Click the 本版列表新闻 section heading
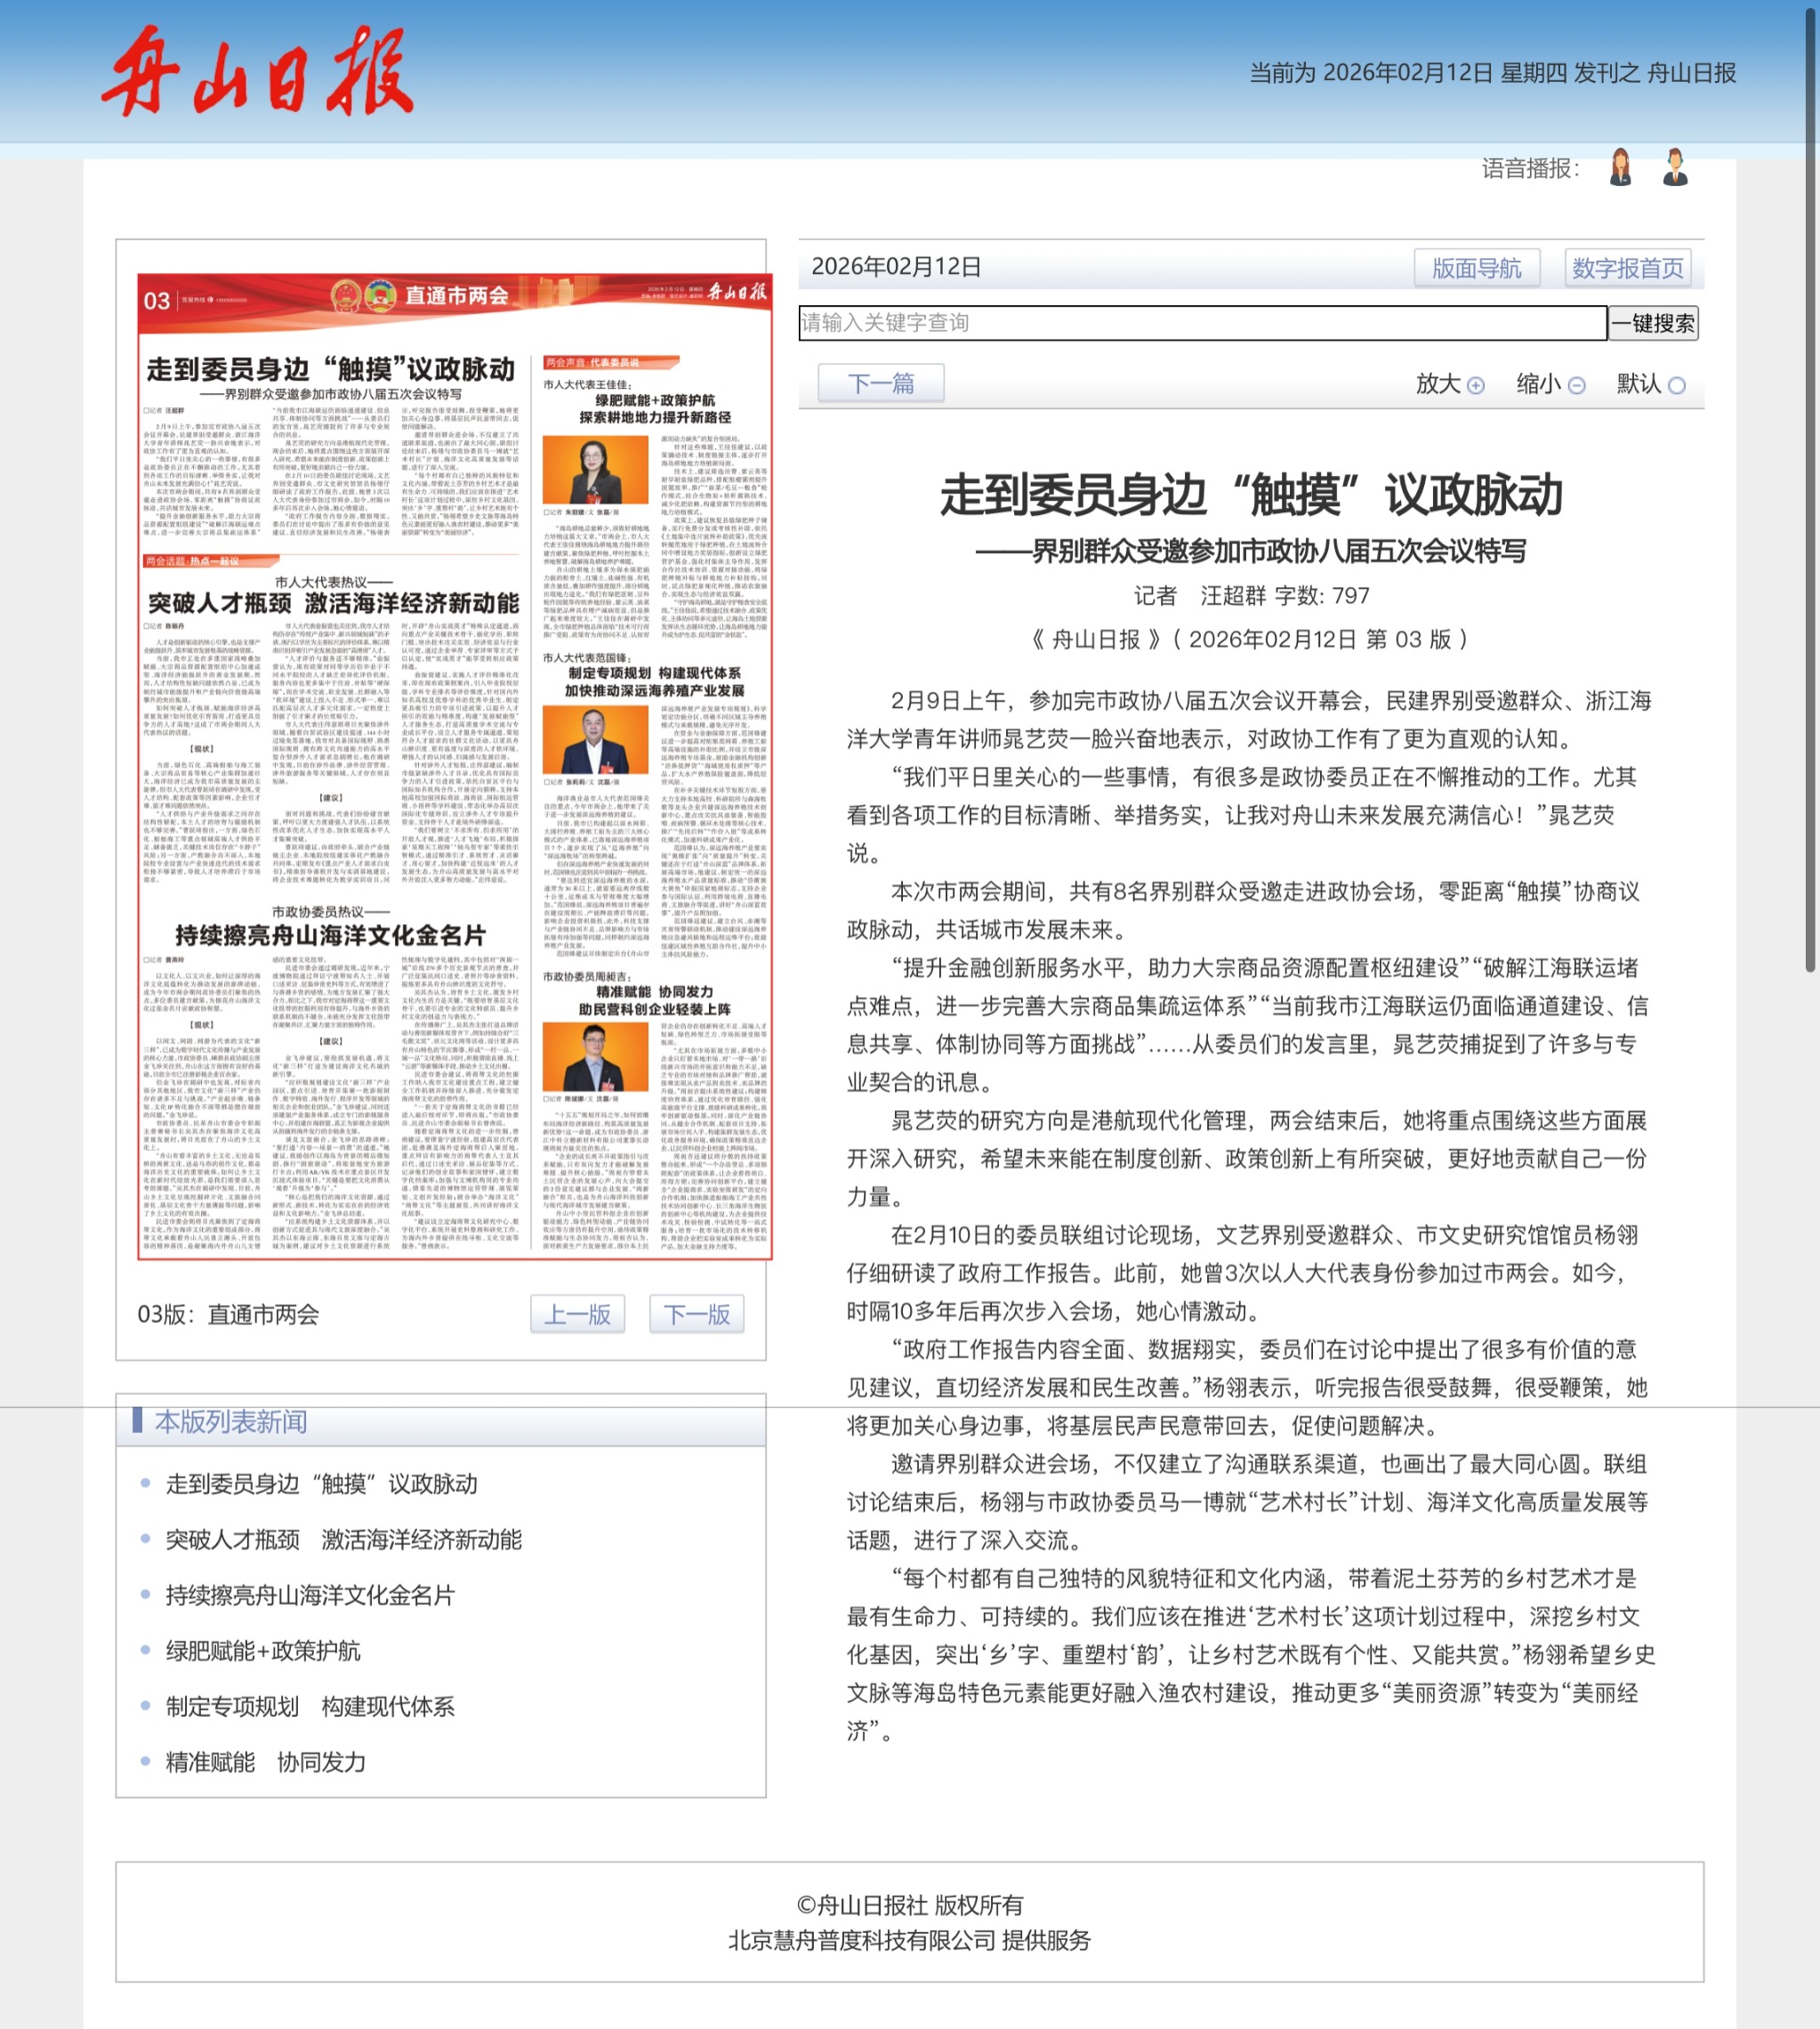 231,1421
